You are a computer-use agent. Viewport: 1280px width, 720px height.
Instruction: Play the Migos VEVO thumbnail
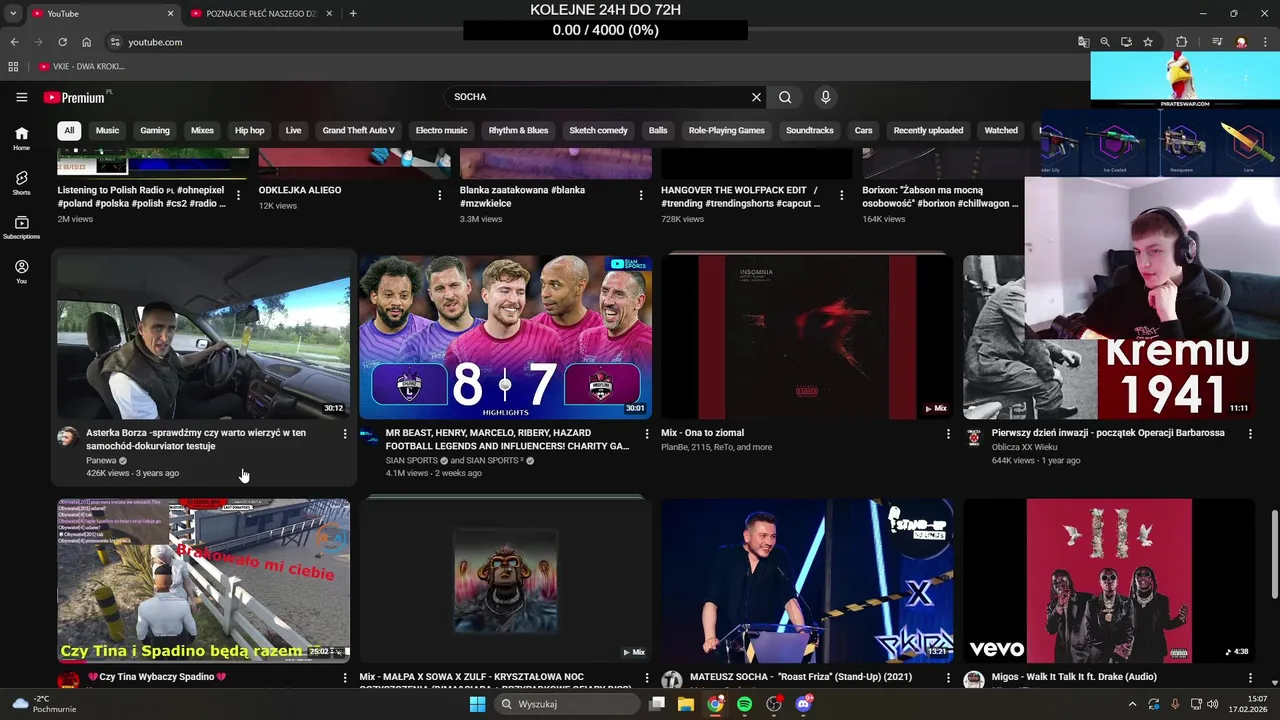1109,580
